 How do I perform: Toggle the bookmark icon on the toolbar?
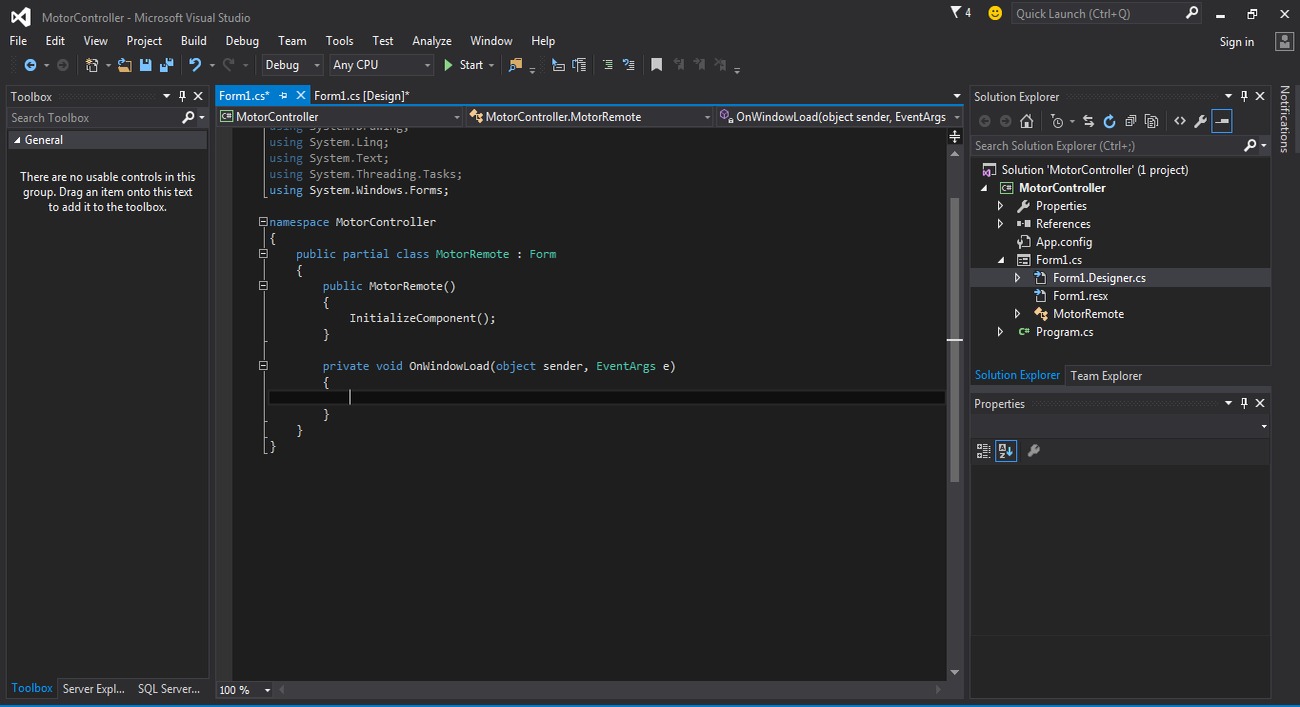point(656,64)
